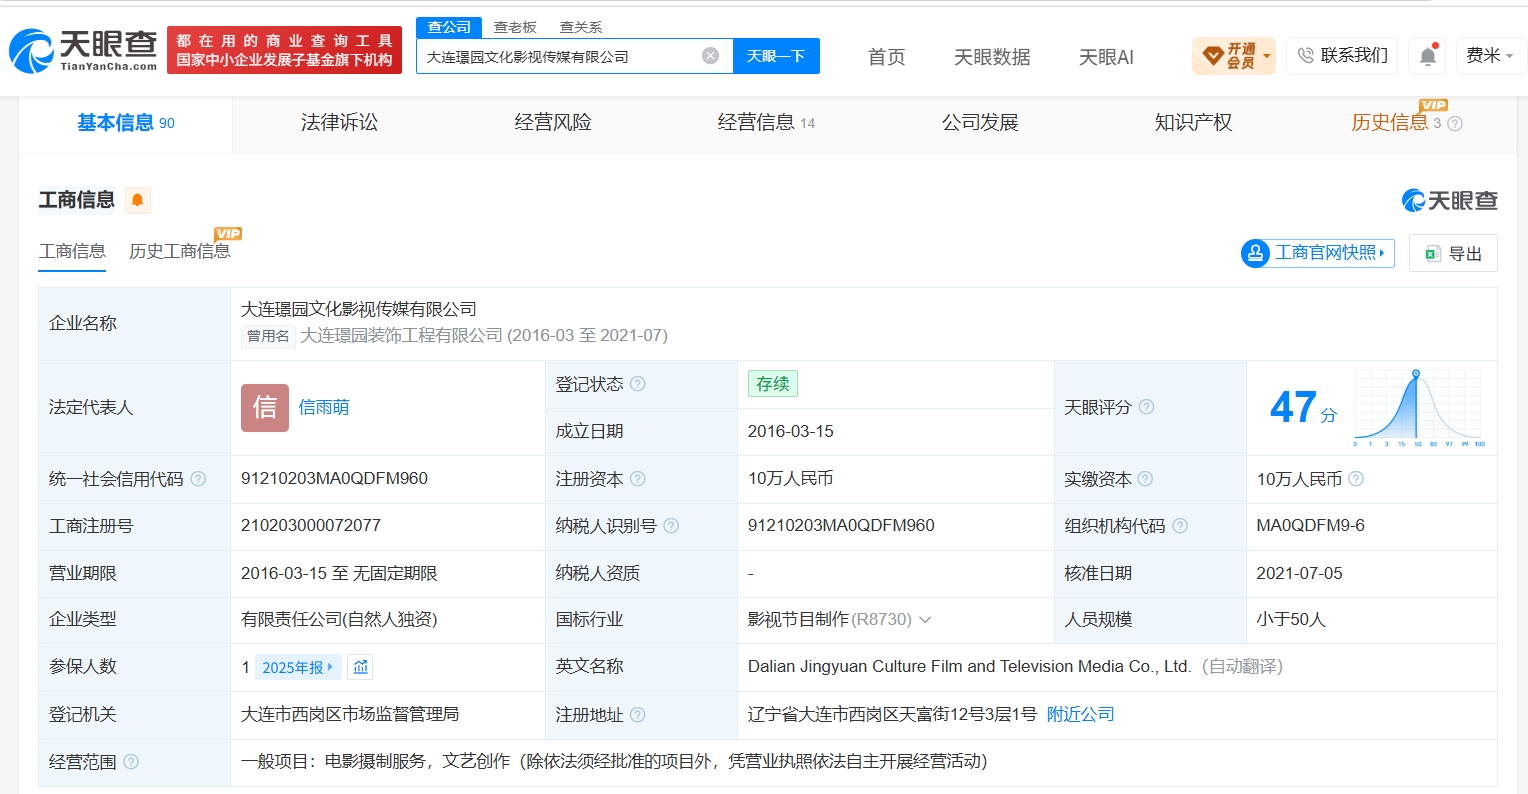
Task: Click the phone icon of 联系我们
Action: 1306,56
